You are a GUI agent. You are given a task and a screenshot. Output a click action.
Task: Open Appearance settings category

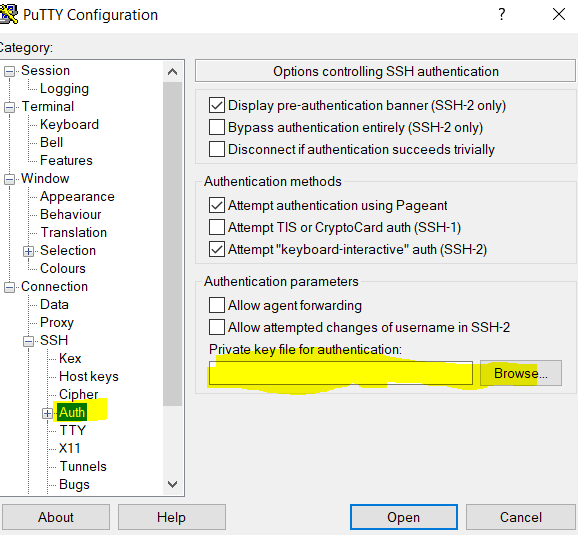[77, 197]
